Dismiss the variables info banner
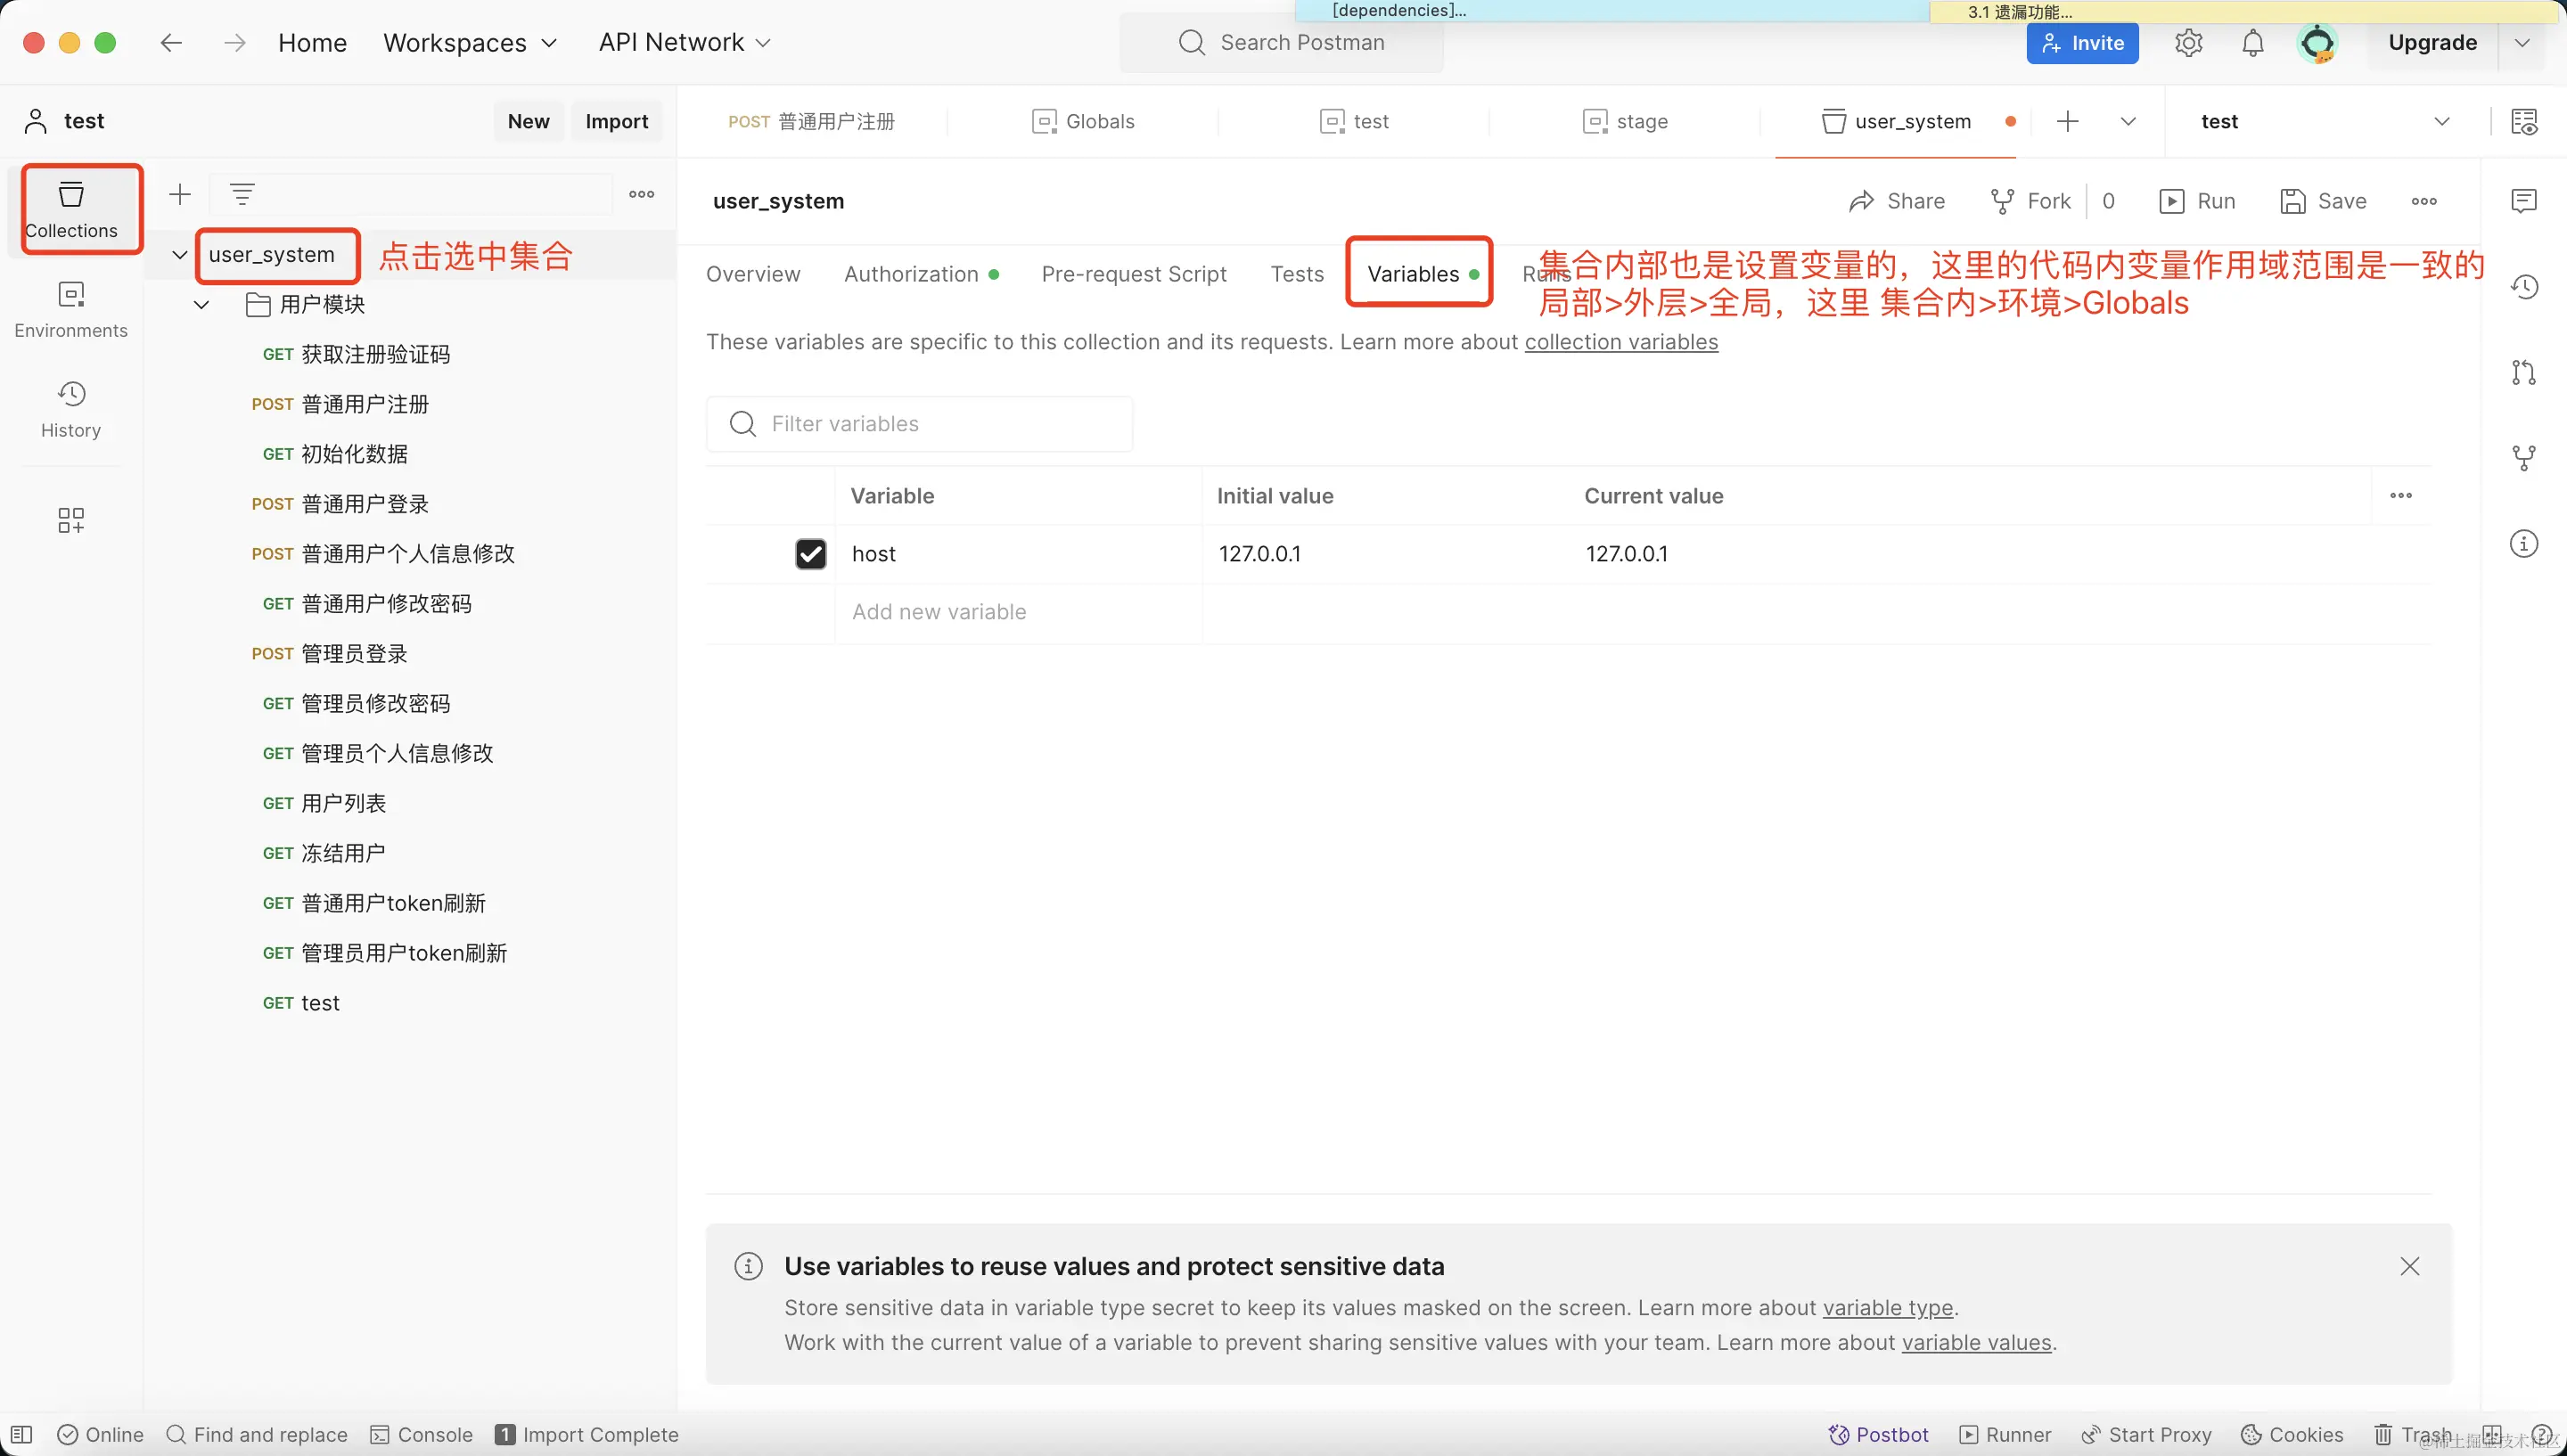This screenshot has height=1456, width=2567. [2409, 1267]
